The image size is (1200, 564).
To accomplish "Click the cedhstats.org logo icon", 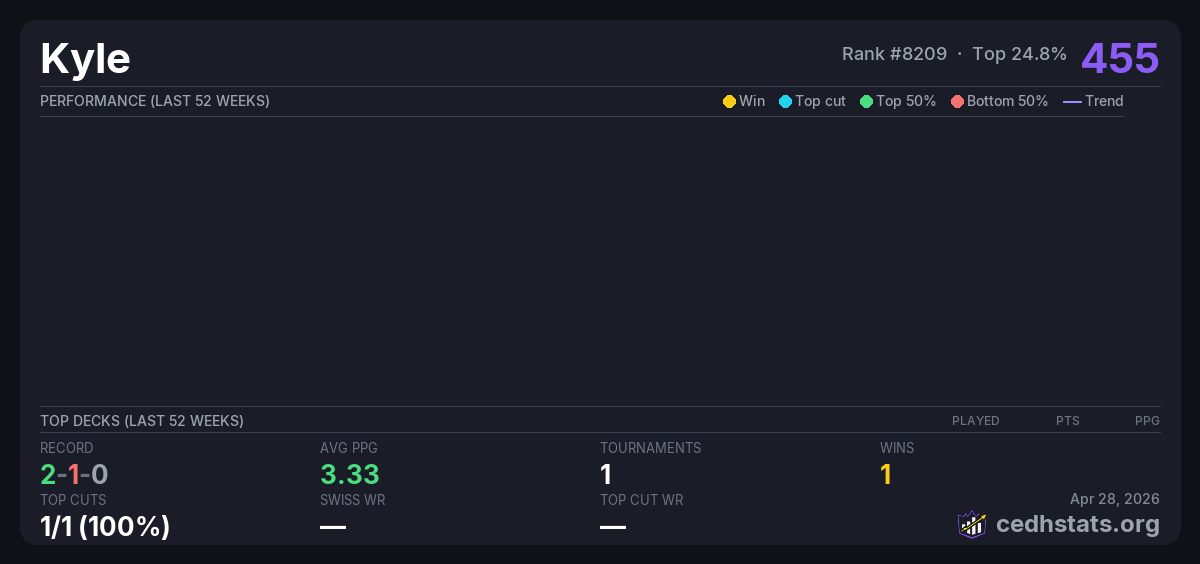I will coord(971,524).
